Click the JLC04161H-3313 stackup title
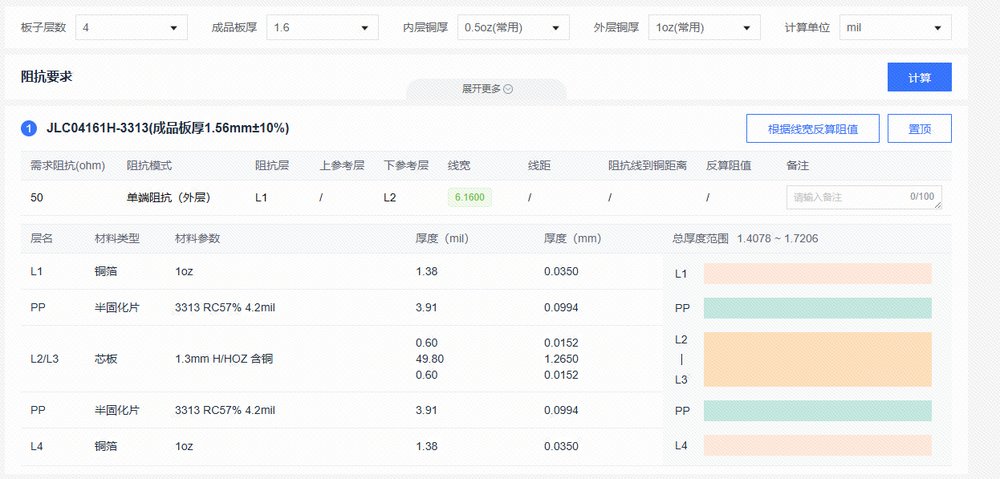This screenshot has width=1000, height=479. [x=168, y=129]
